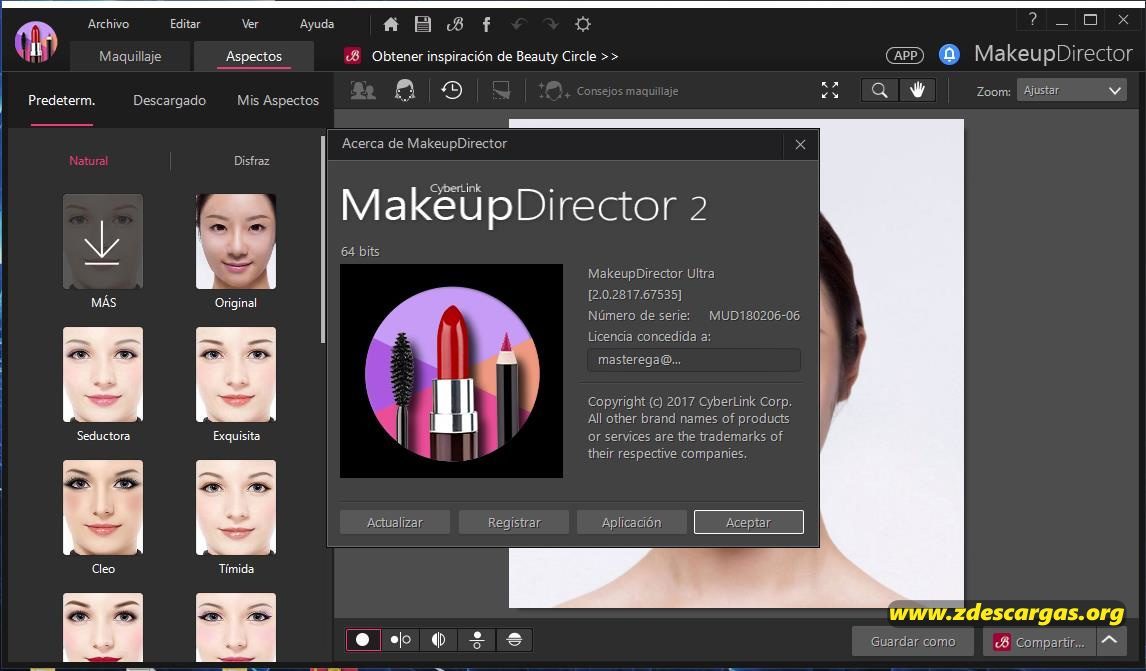Screen dimensions: 1146x671
Task: Click the Actualizar button in dialog
Action: (395, 522)
